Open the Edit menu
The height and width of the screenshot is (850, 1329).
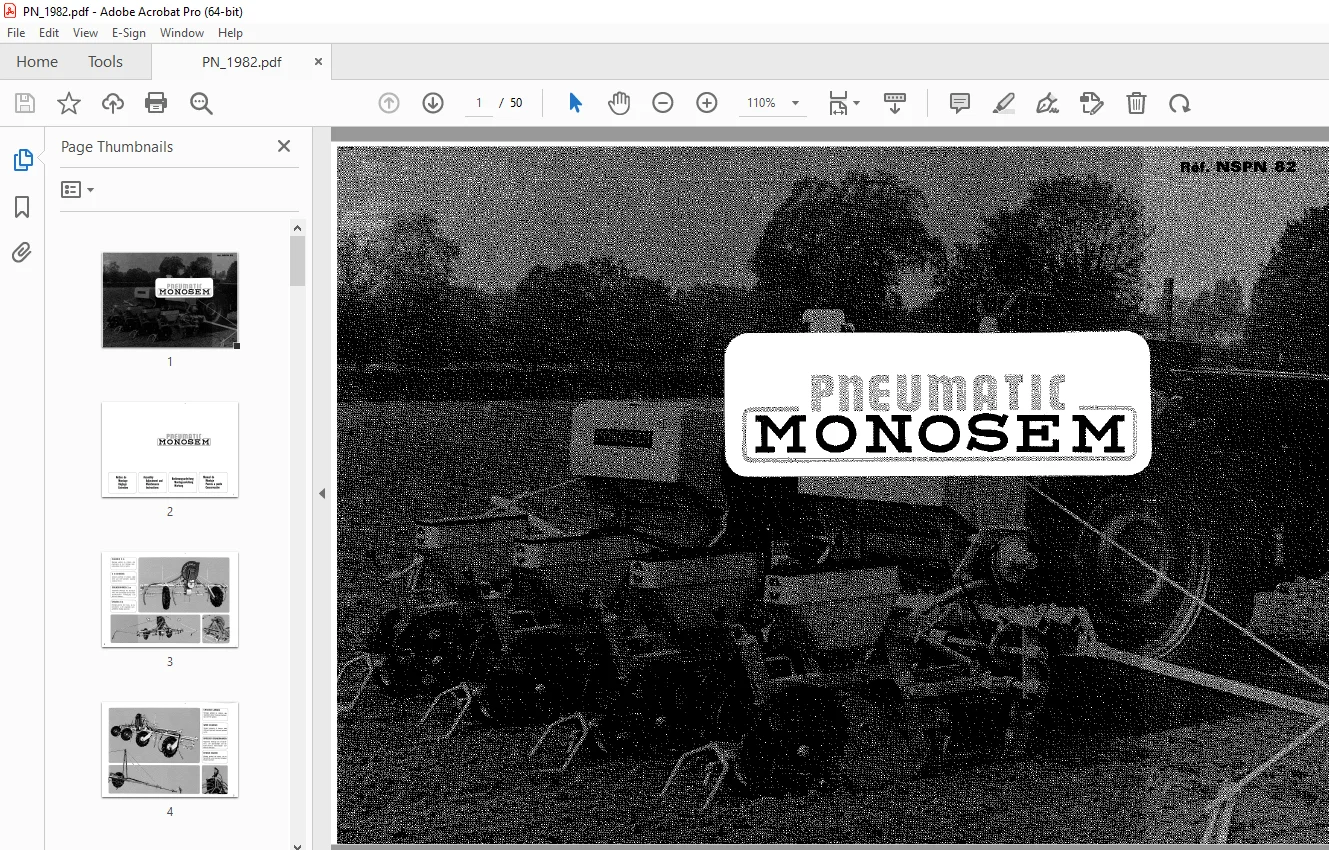pyautogui.click(x=49, y=33)
